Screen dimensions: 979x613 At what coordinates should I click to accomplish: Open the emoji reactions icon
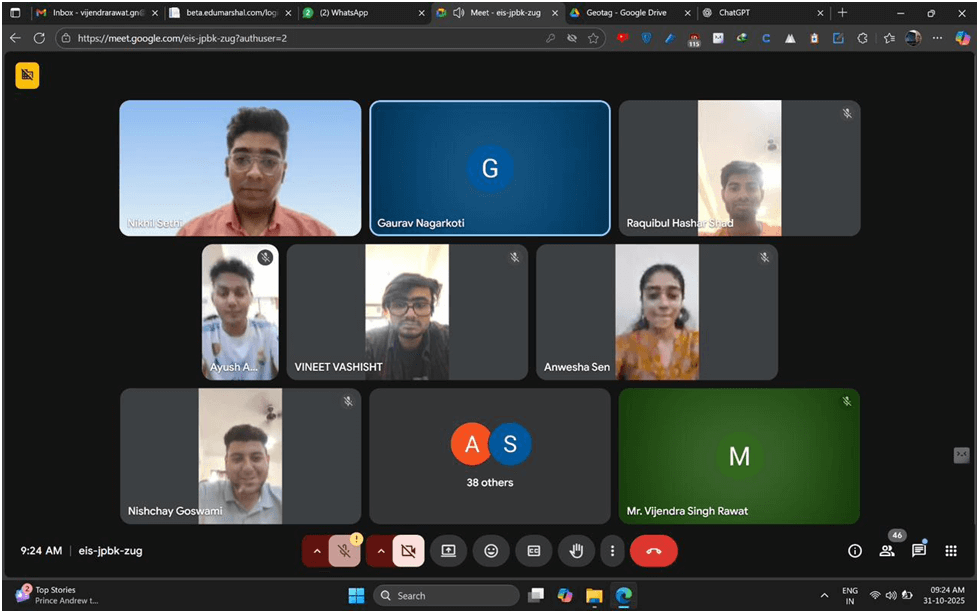(491, 551)
